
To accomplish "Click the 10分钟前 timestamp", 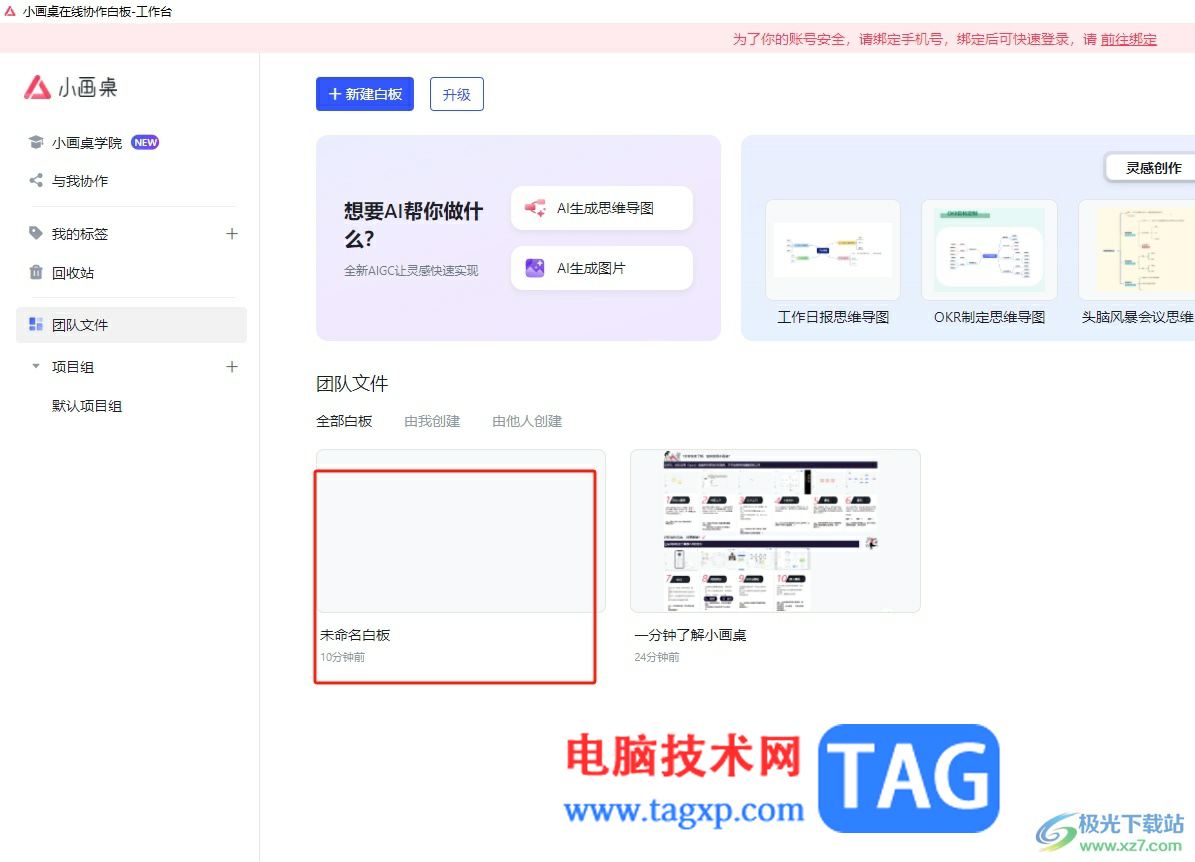I will [342, 657].
